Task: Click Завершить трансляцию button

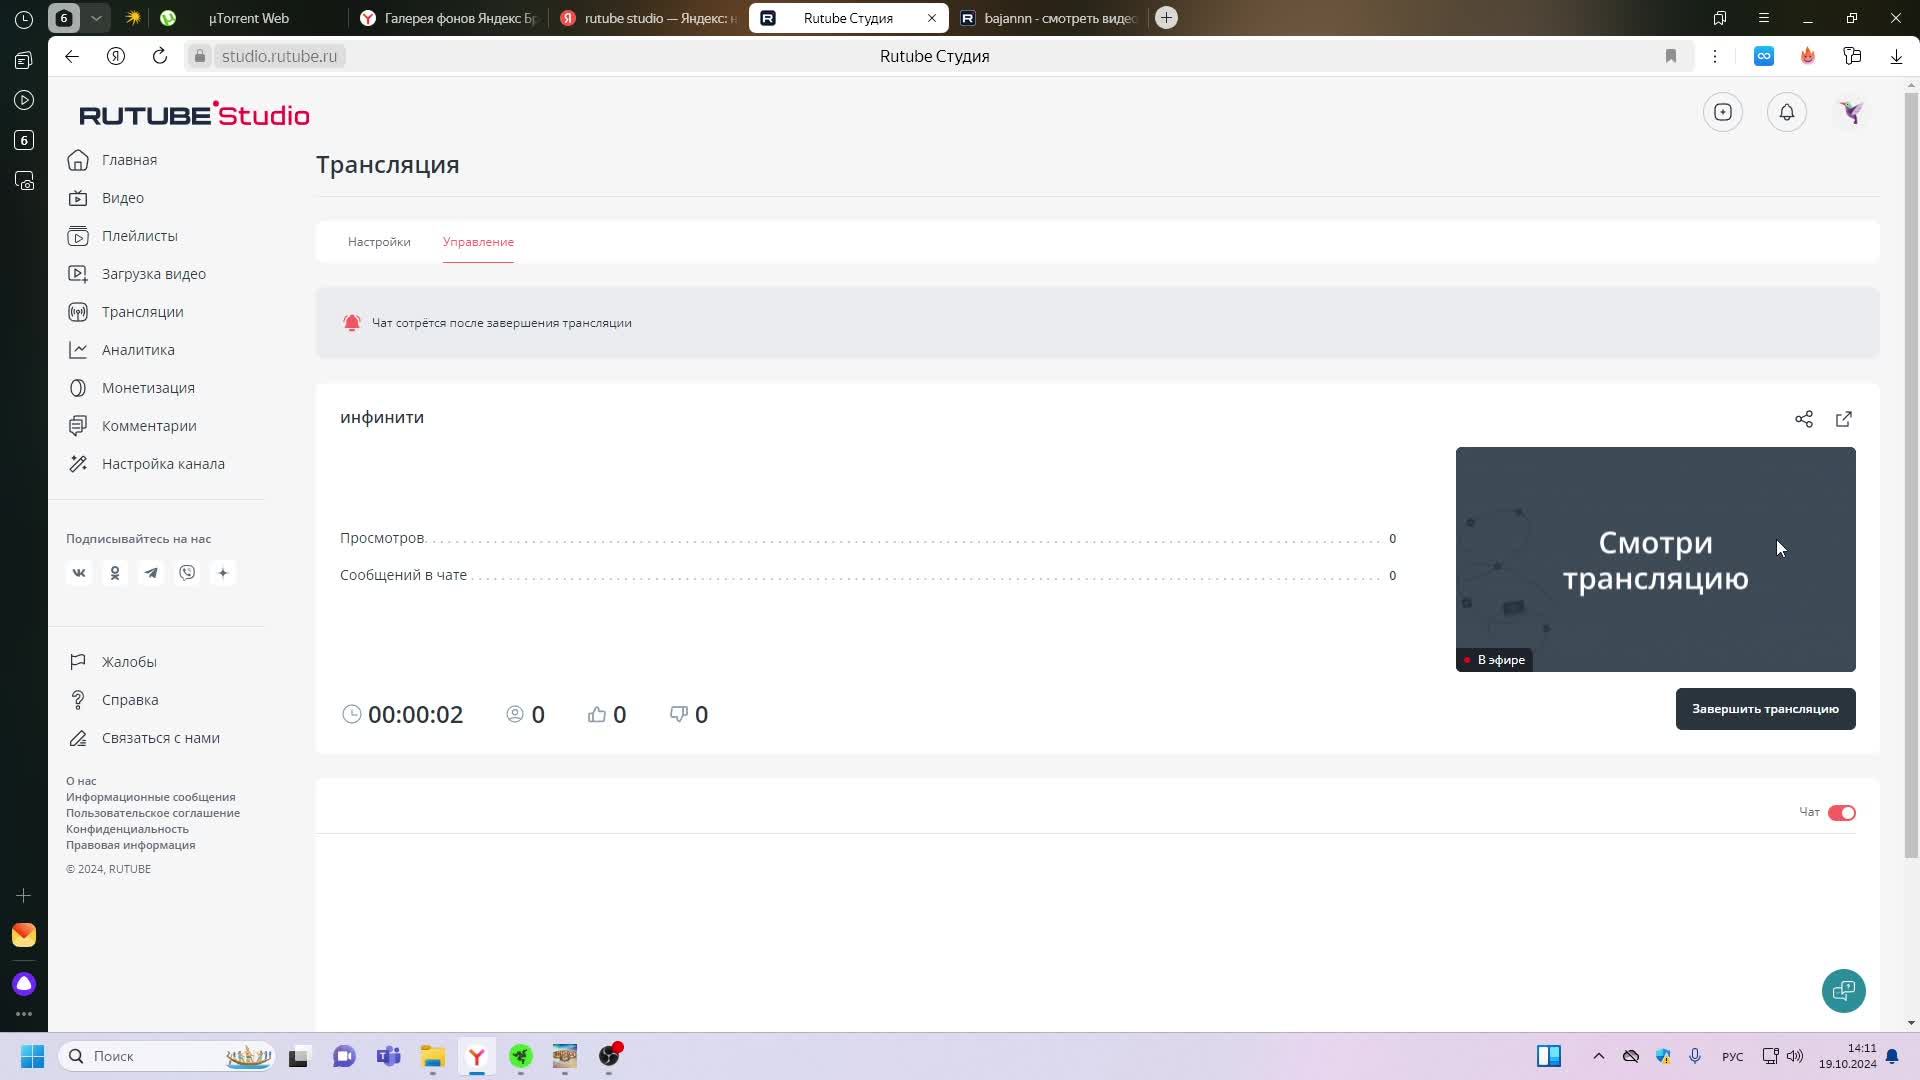Action: coord(1765,709)
